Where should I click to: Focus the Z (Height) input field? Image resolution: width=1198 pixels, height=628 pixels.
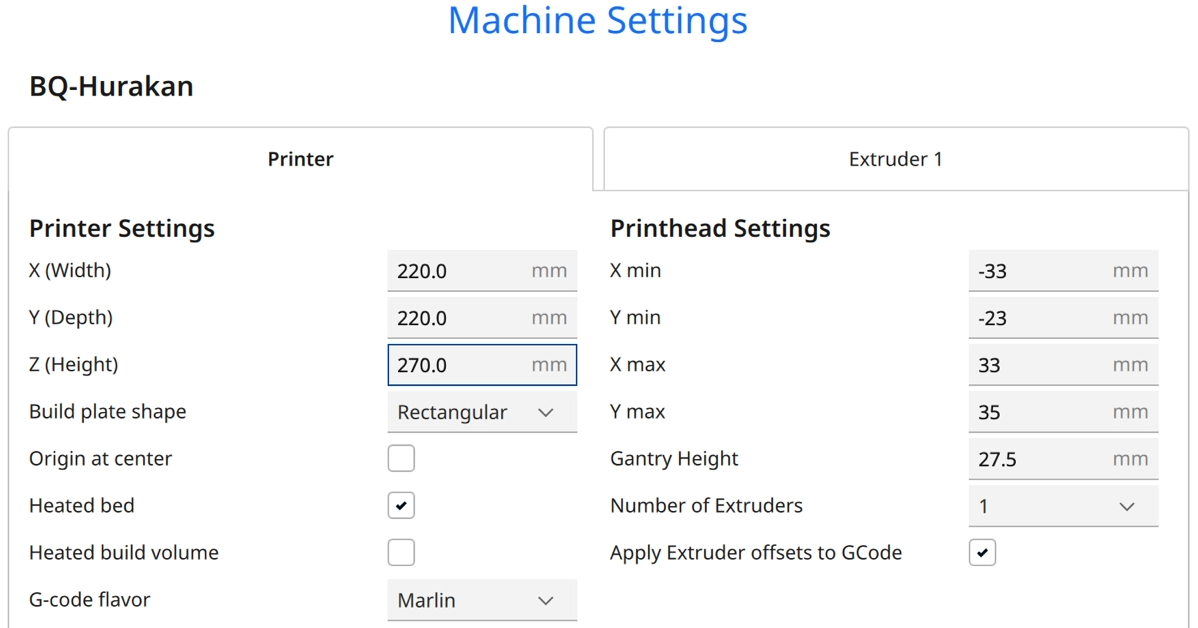pyautogui.click(x=460, y=365)
